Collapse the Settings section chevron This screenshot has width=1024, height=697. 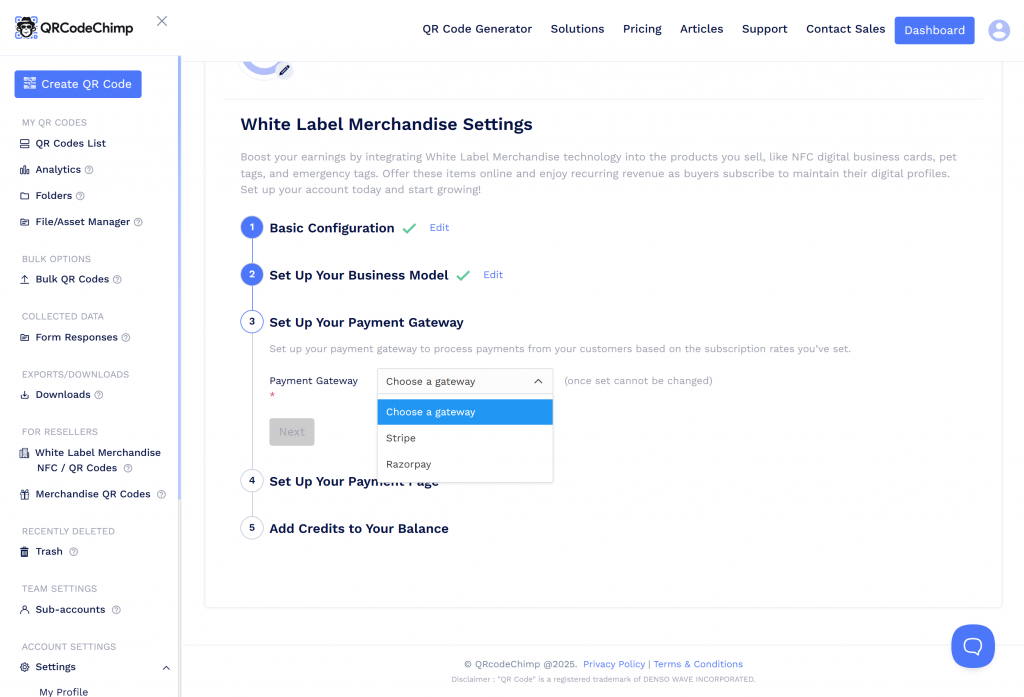(x=165, y=667)
